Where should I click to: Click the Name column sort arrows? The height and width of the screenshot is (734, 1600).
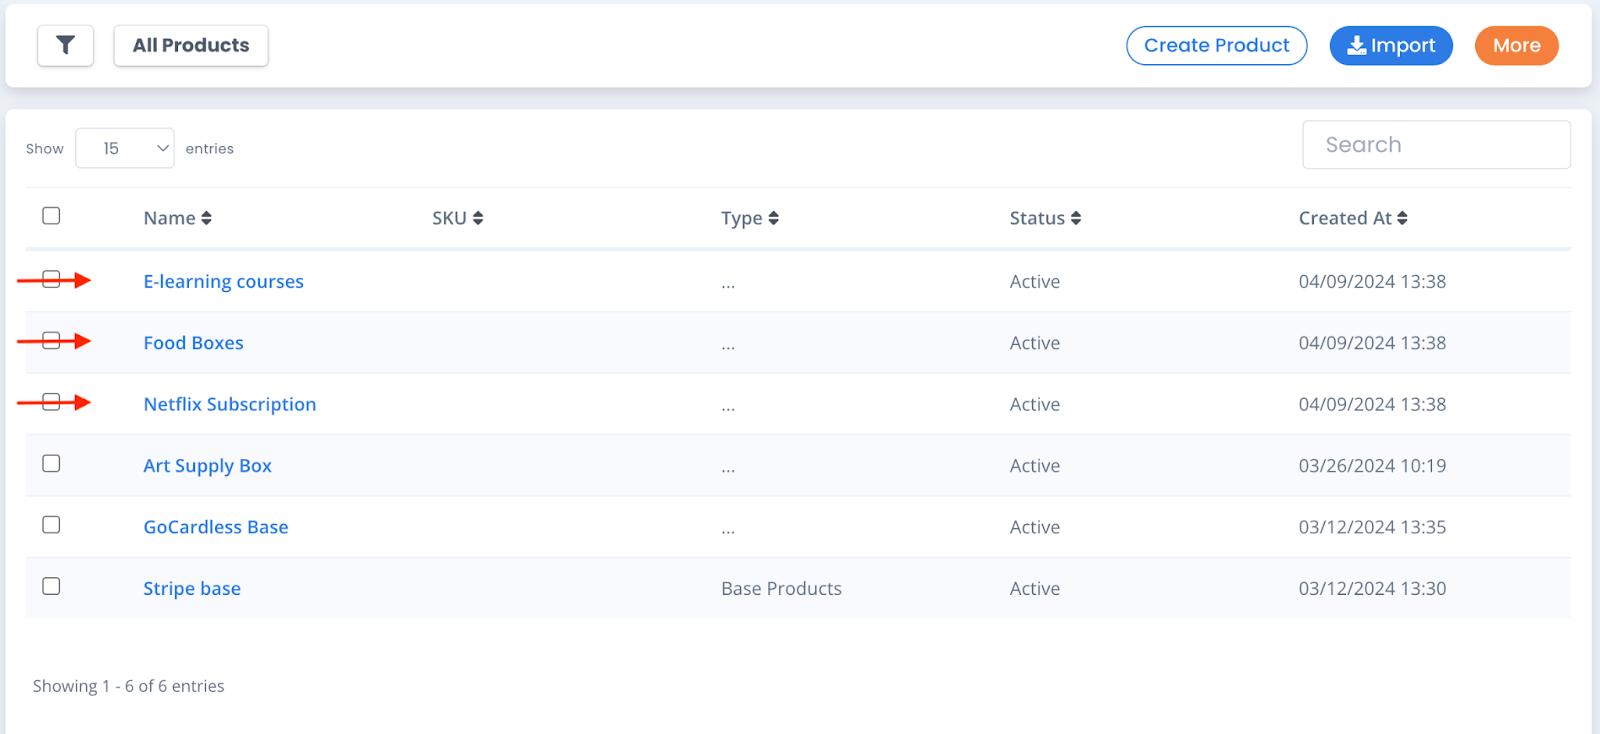tap(206, 218)
